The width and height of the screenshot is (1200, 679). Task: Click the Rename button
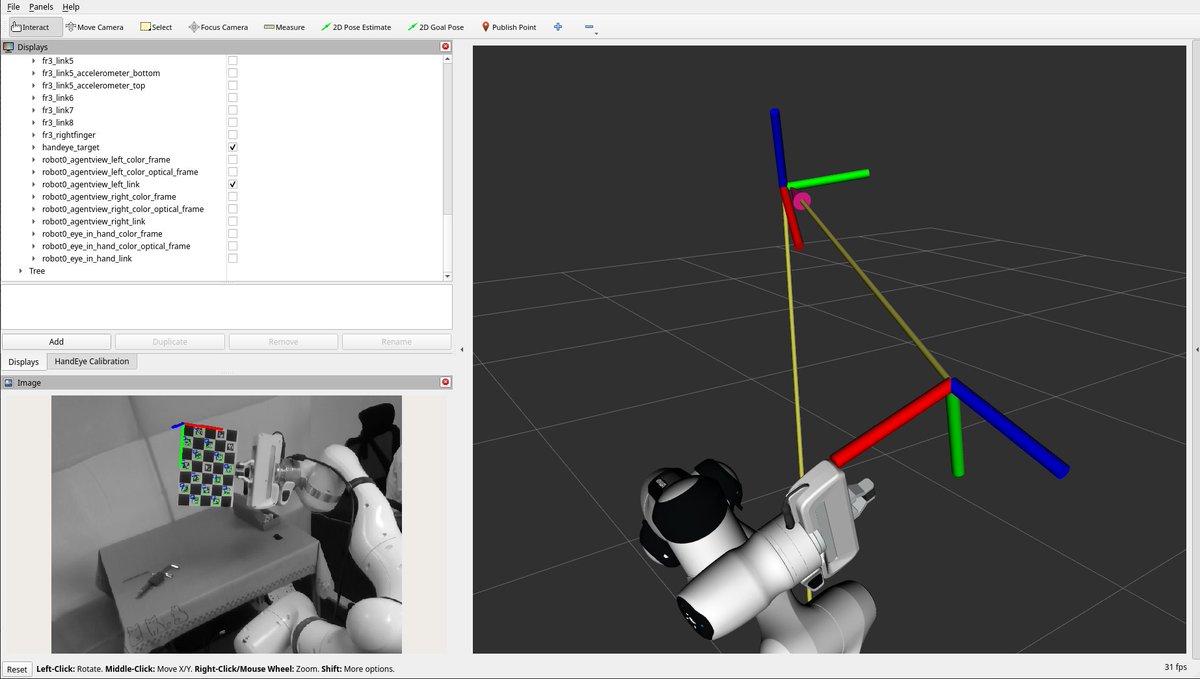396,341
